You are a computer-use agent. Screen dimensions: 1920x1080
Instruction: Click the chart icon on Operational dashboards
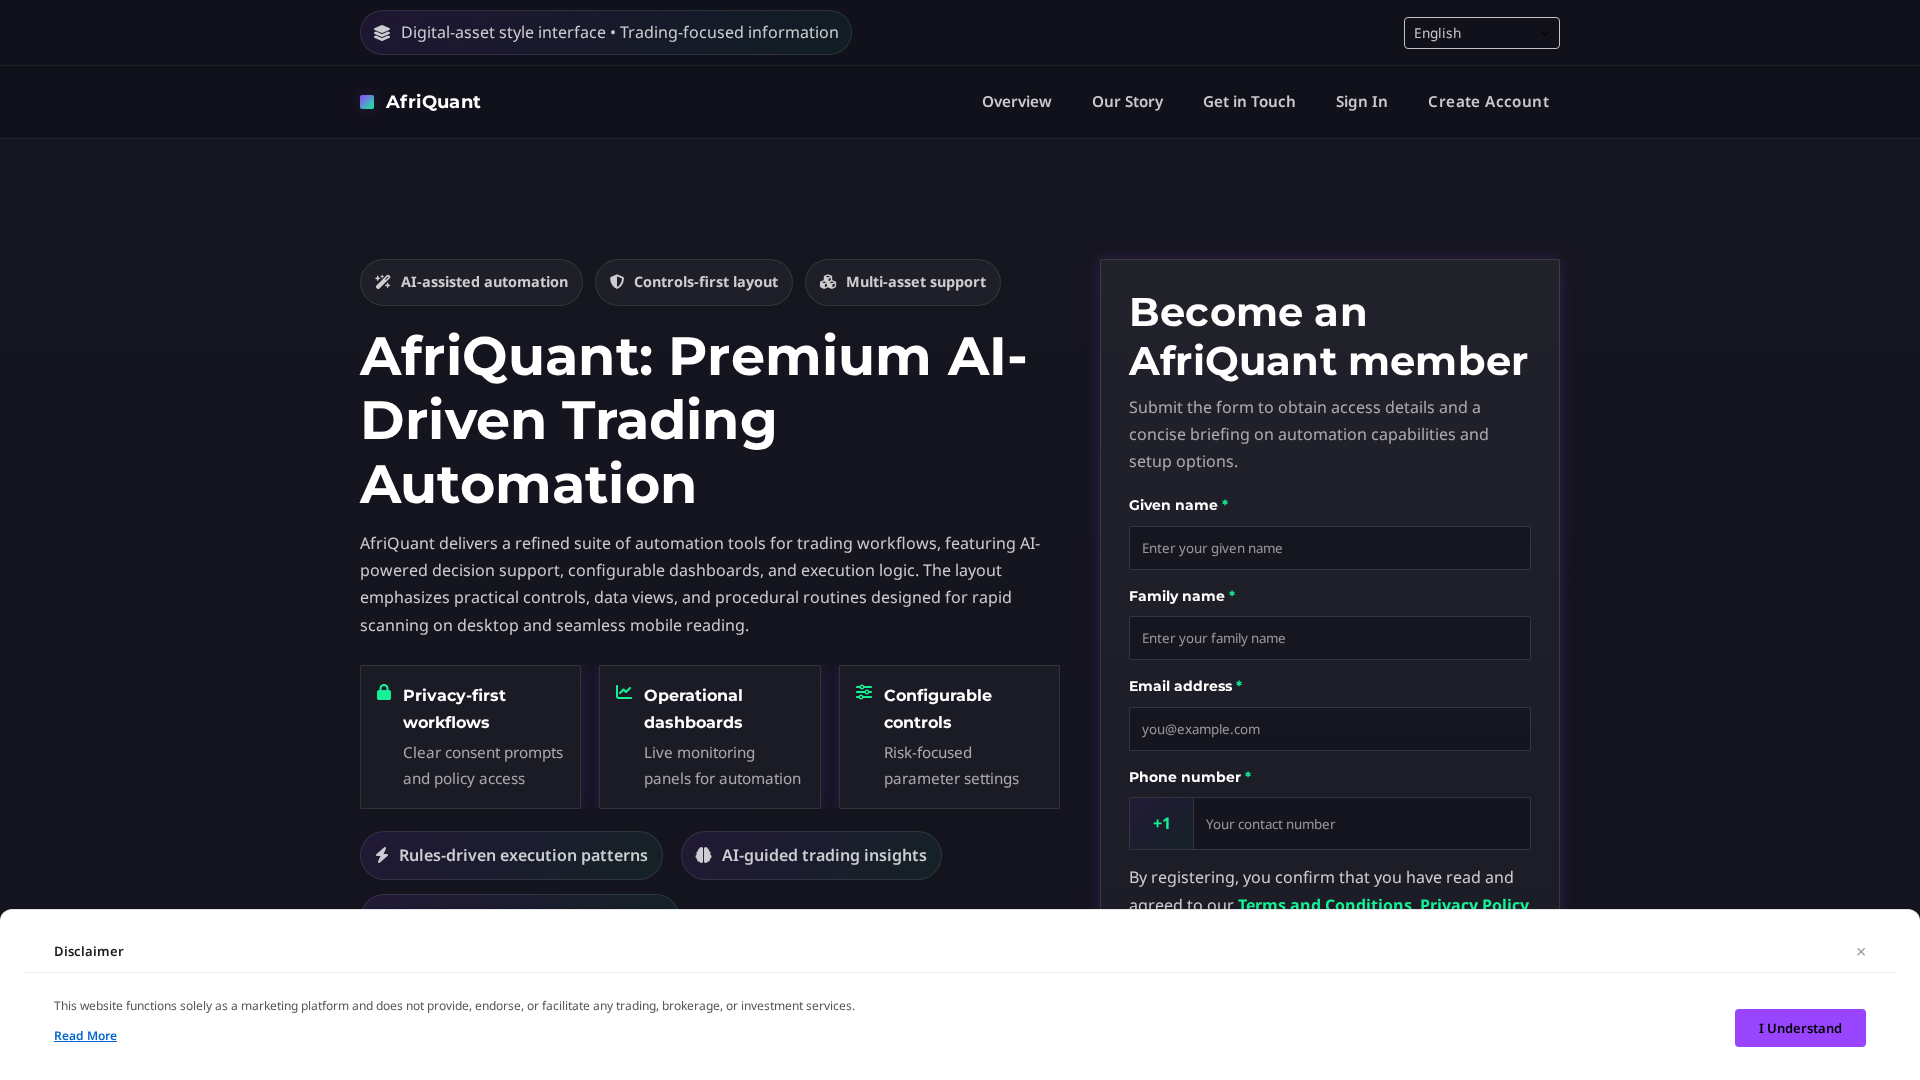(624, 692)
